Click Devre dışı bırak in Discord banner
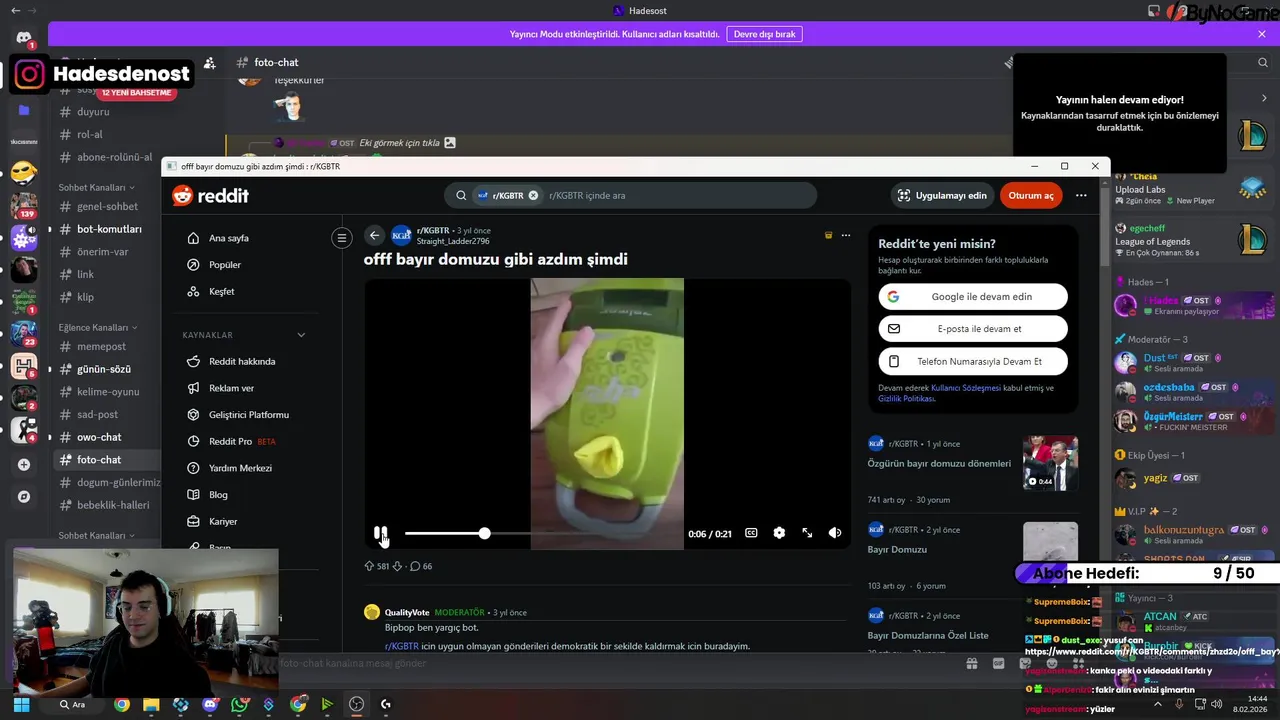Screen dimensions: 1280x720 pos(764,34)
